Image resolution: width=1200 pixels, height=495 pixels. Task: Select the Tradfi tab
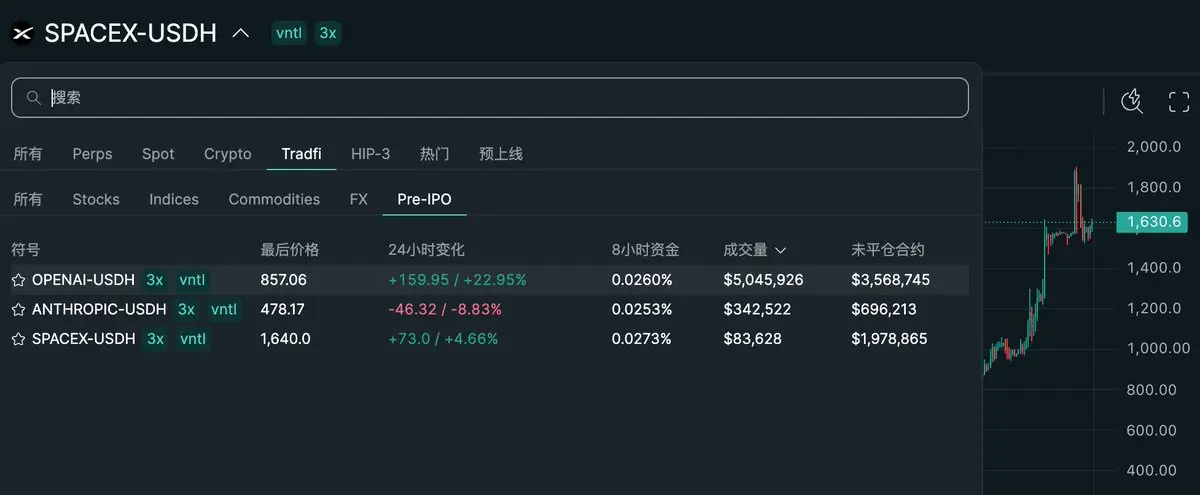(x=301, y=154)
